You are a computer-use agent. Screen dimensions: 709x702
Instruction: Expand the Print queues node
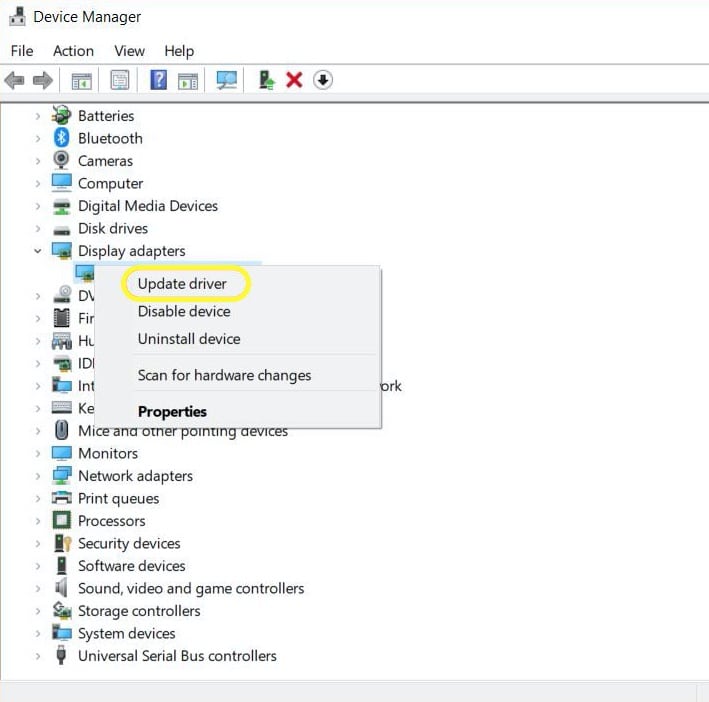pyautogui.click(x=38, y=499)
